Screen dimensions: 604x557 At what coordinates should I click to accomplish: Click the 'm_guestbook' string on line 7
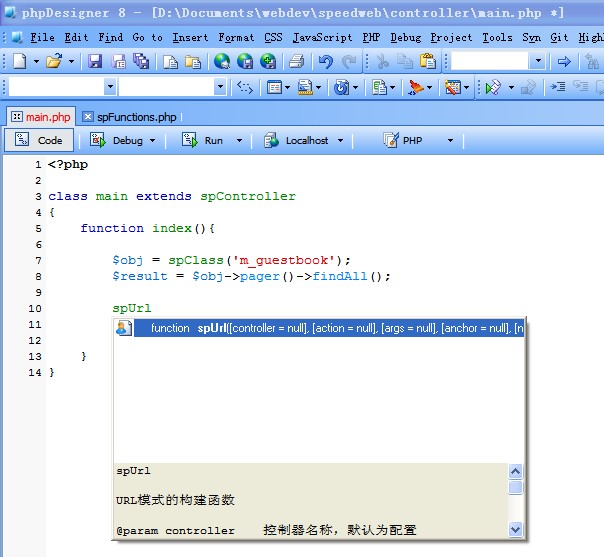(285, 261)
